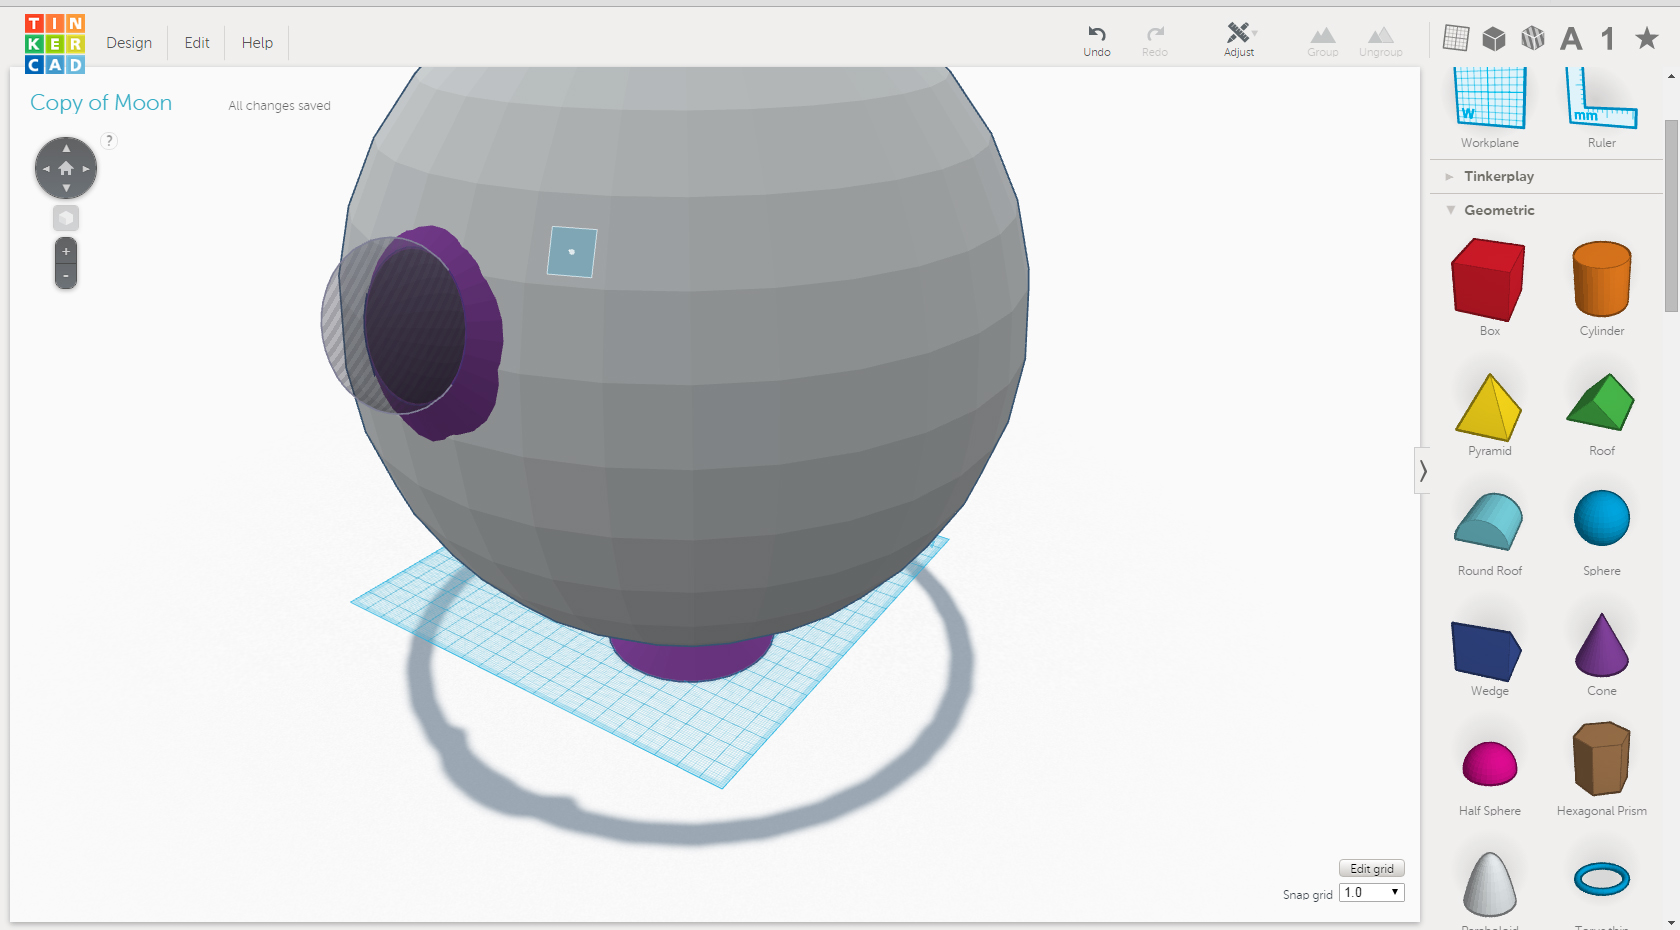Orbit view up with top arrow
Screen dimensions: 1680x930
pyautogui.click(x=66, y=148)
